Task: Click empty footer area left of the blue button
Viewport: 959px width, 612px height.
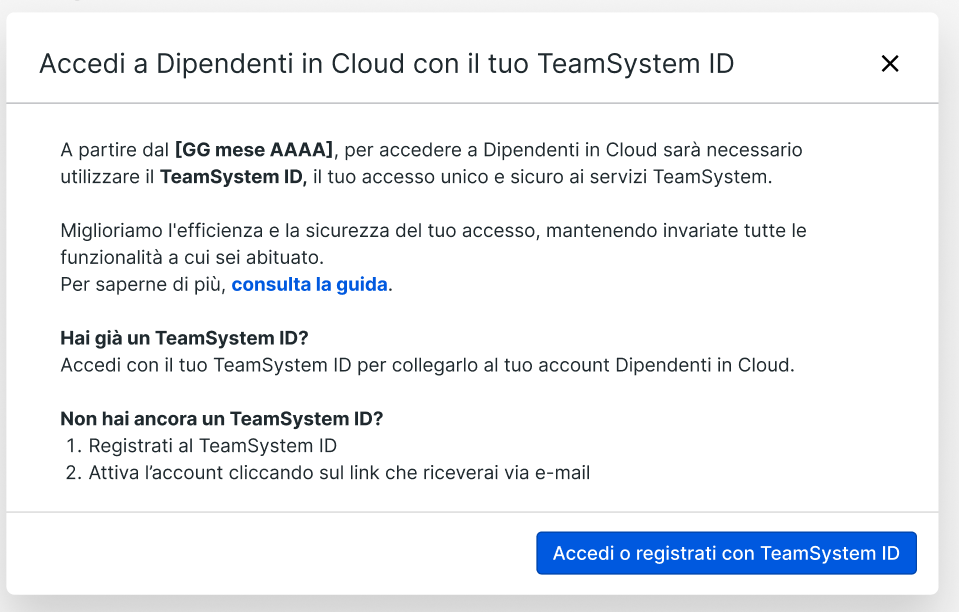Action: click(270, 553)
